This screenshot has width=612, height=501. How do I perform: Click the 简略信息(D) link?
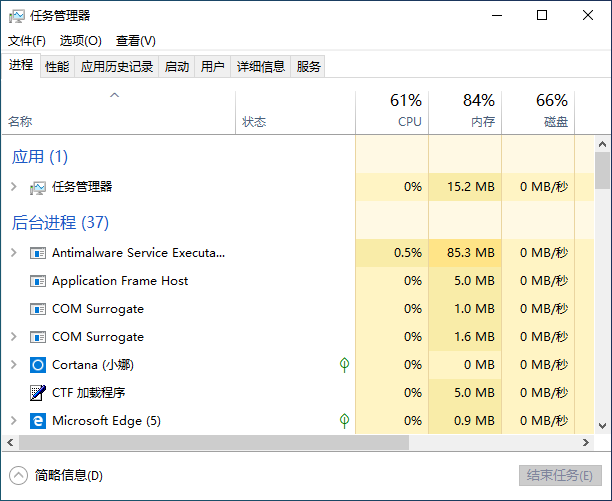click(69, 476)
